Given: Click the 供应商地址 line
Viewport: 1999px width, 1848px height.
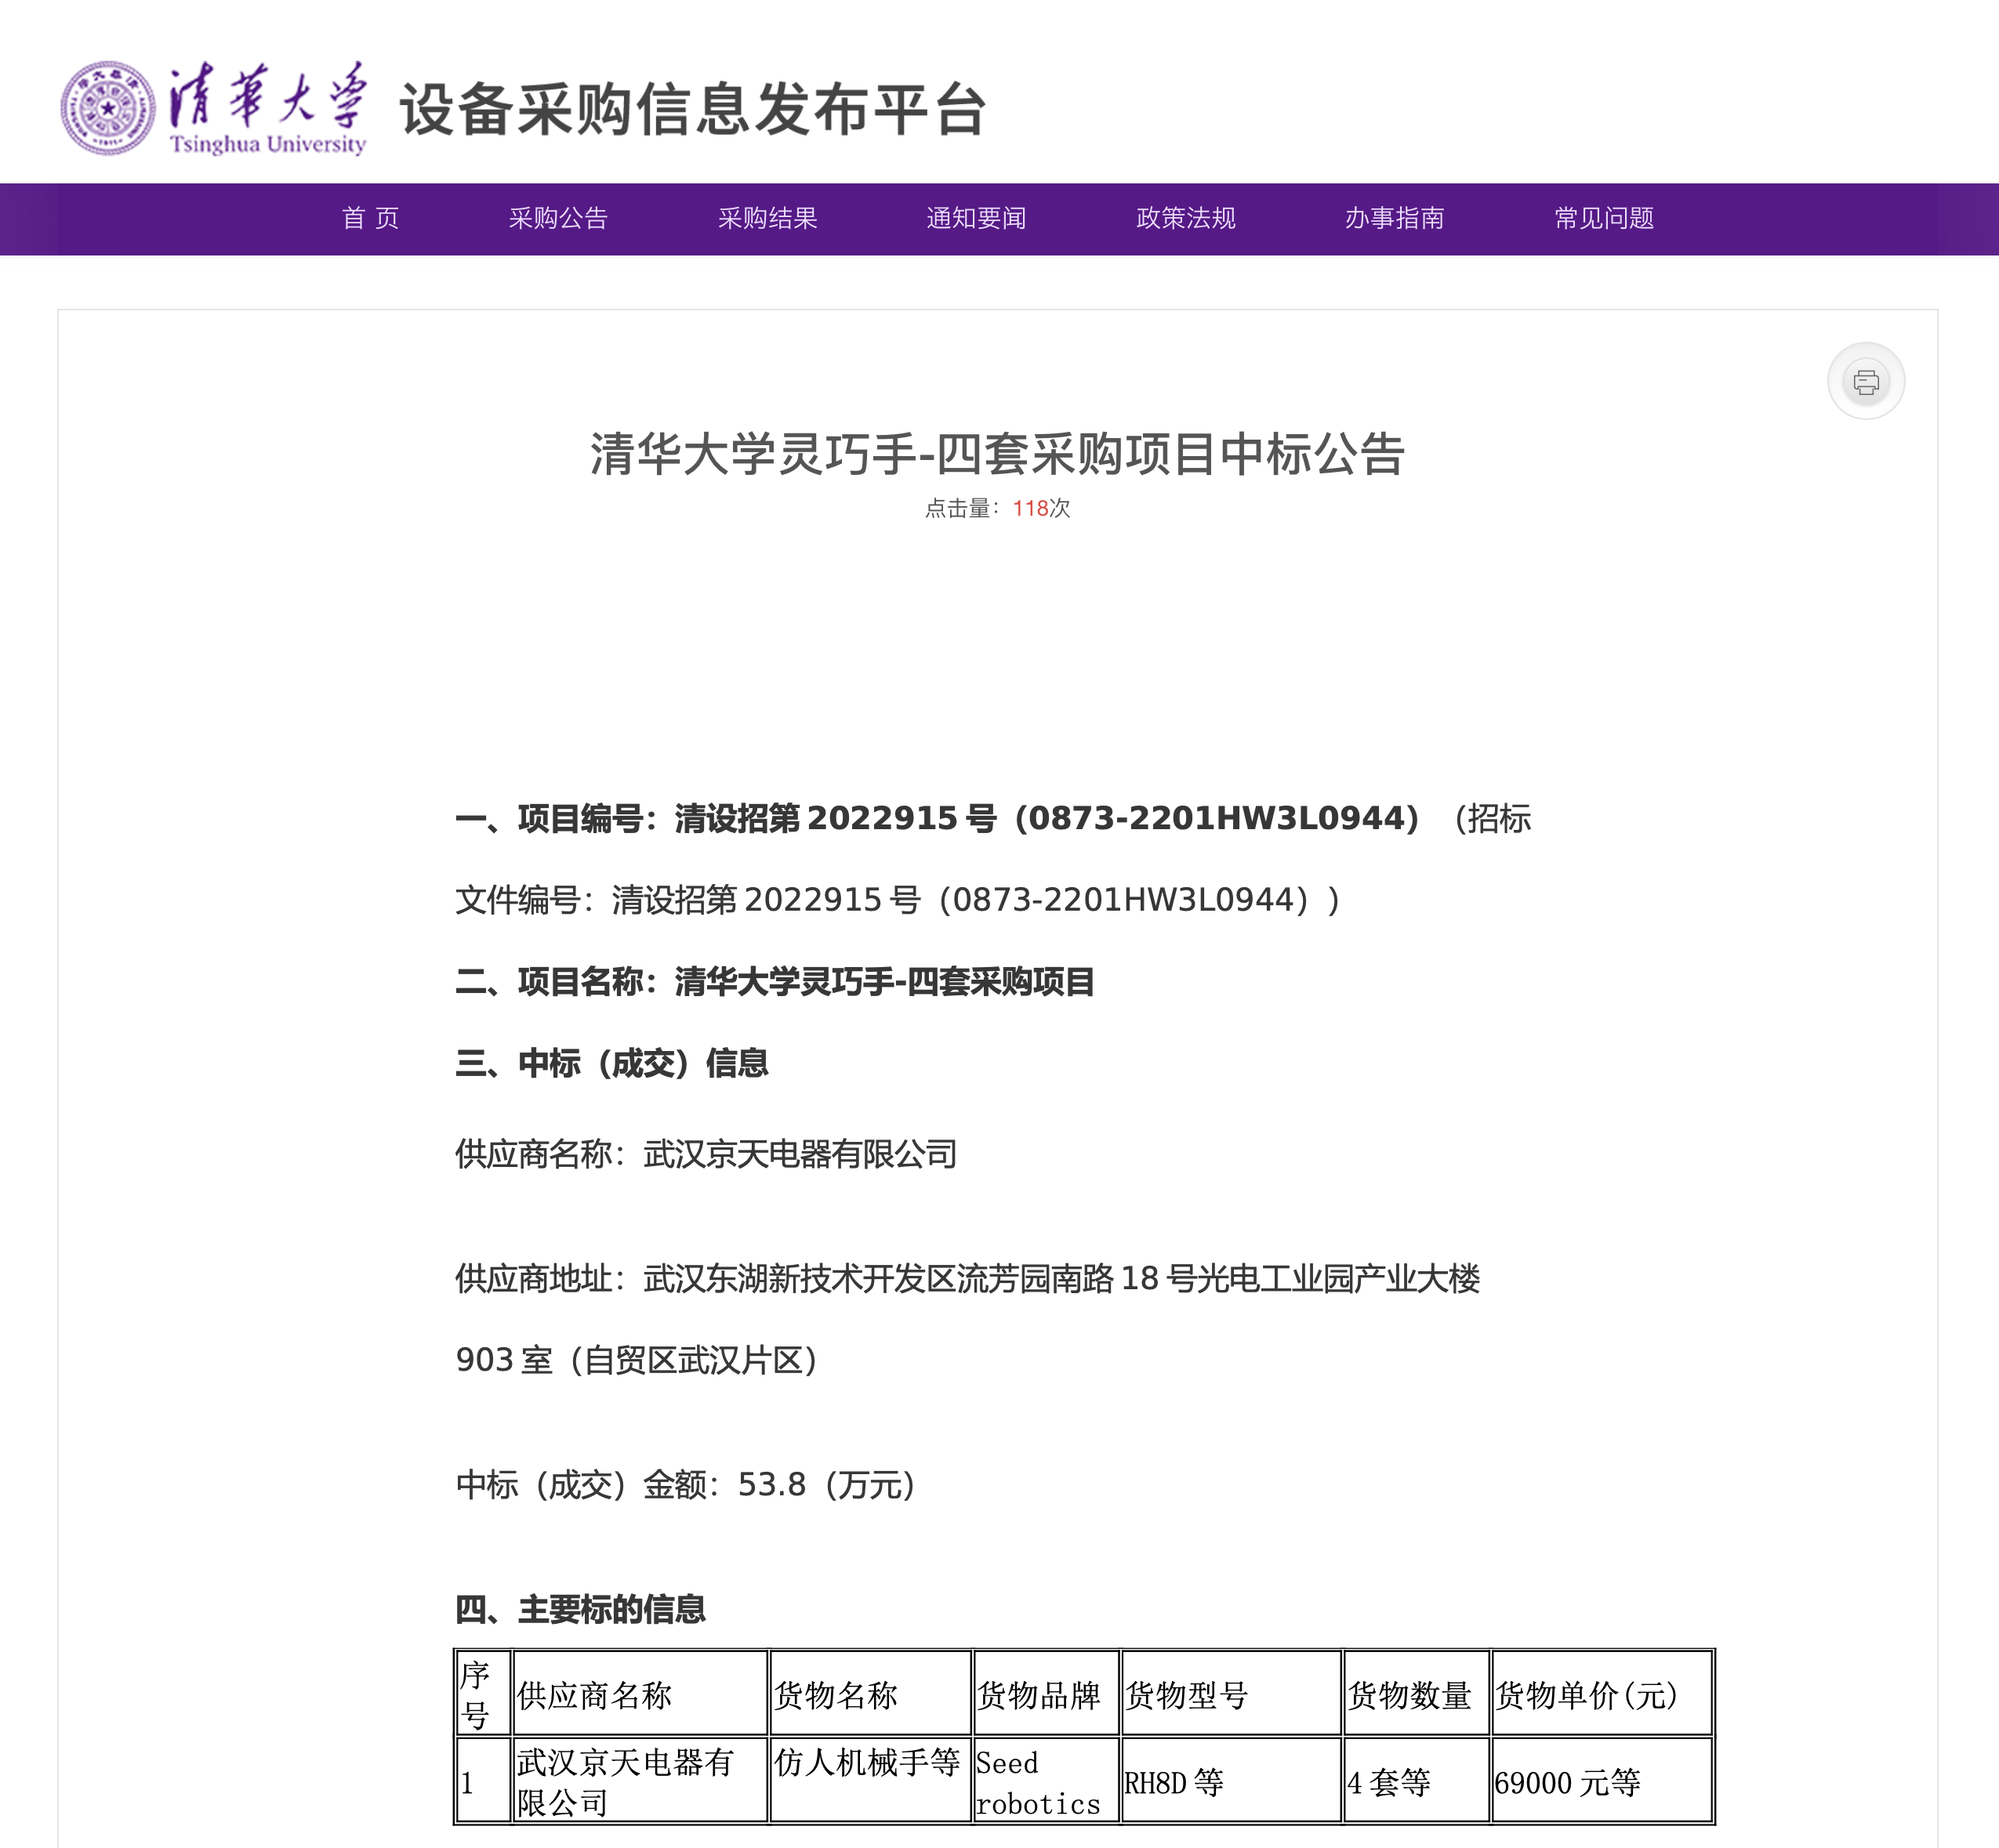Looking at the screenshot, I should click(x=967, y=1278).
